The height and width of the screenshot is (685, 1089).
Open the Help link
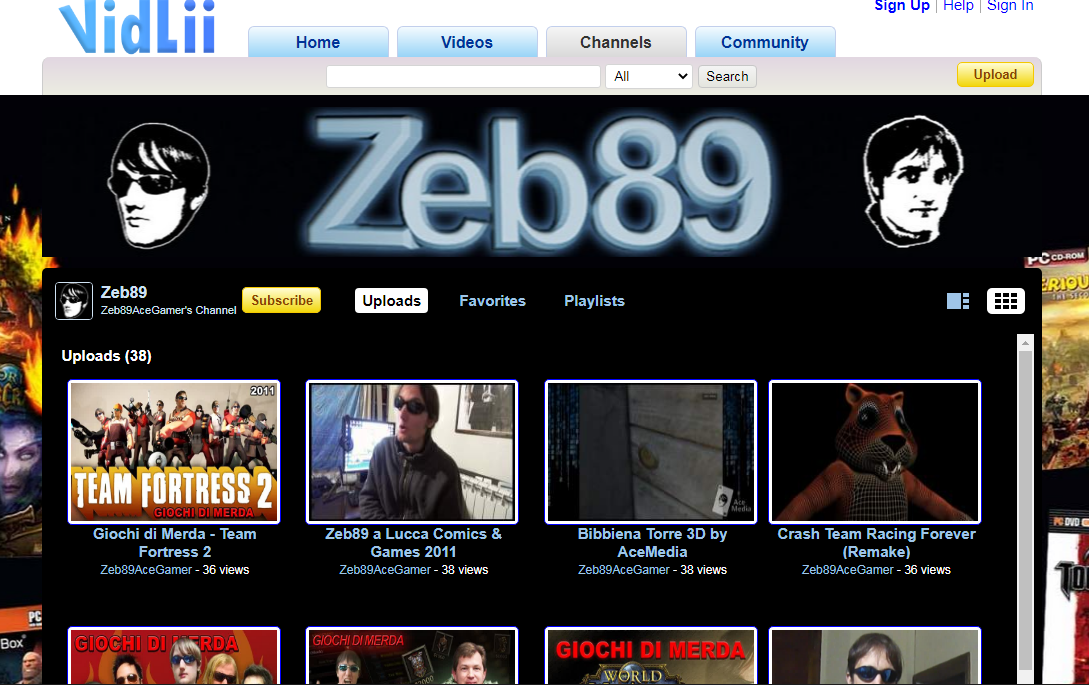tap(958, 6)
